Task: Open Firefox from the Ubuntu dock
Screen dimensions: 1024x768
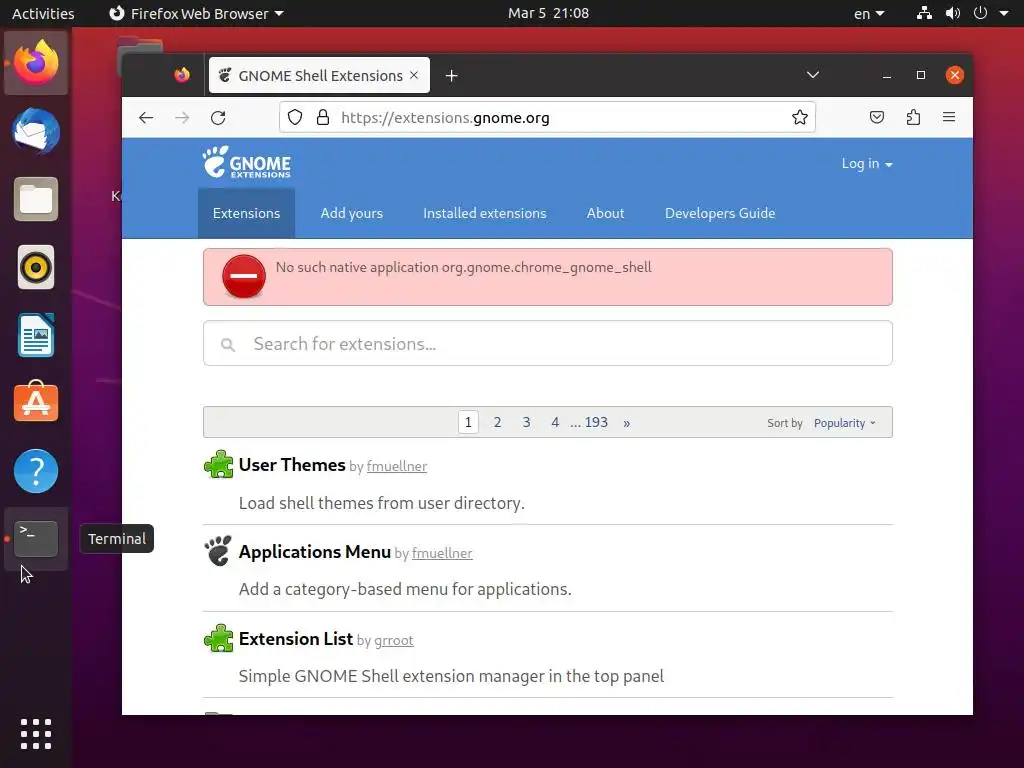Action: pyautogui.click(x=36, y=63)
